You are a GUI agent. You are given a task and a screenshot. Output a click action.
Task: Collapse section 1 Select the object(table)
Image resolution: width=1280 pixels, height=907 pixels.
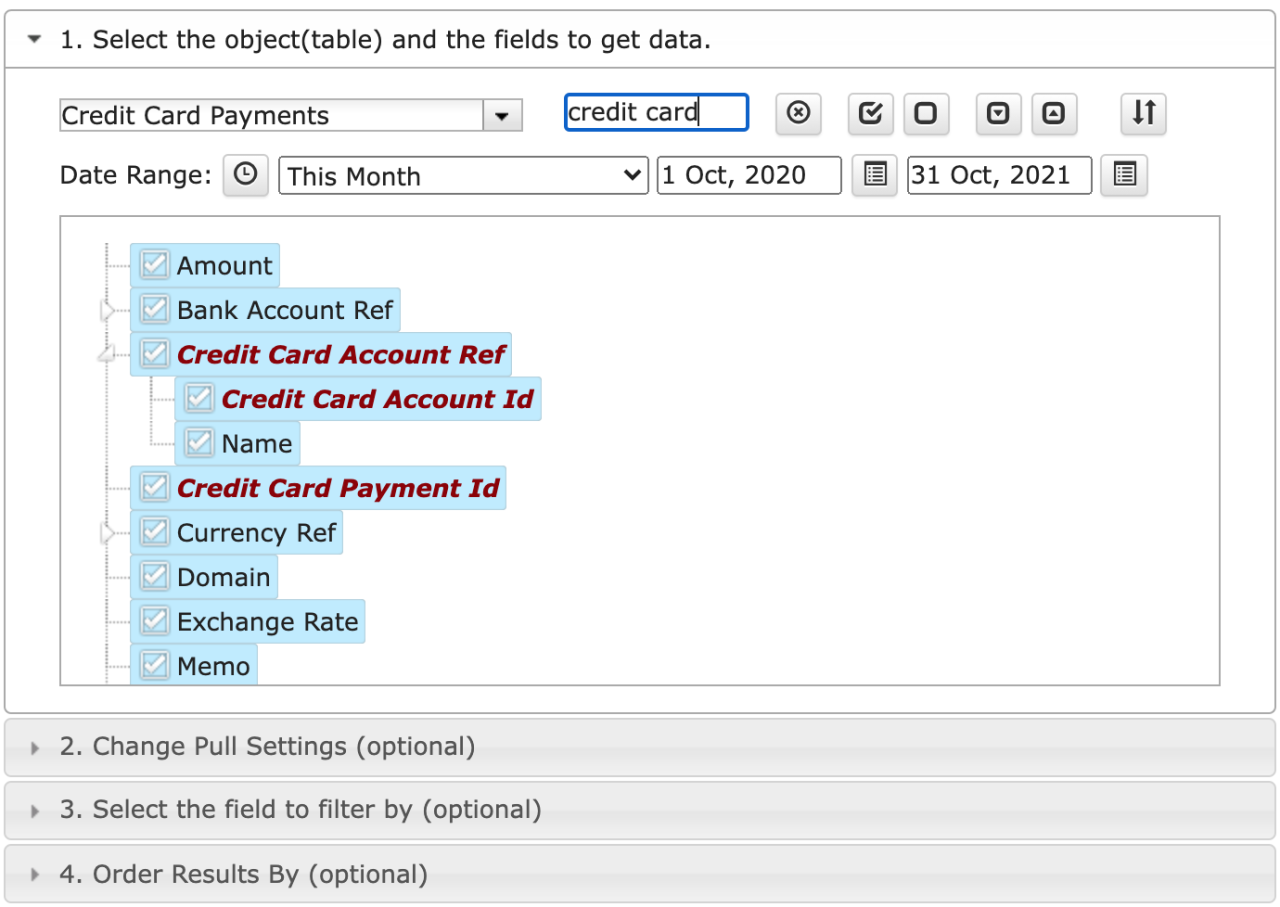(640, 40)
